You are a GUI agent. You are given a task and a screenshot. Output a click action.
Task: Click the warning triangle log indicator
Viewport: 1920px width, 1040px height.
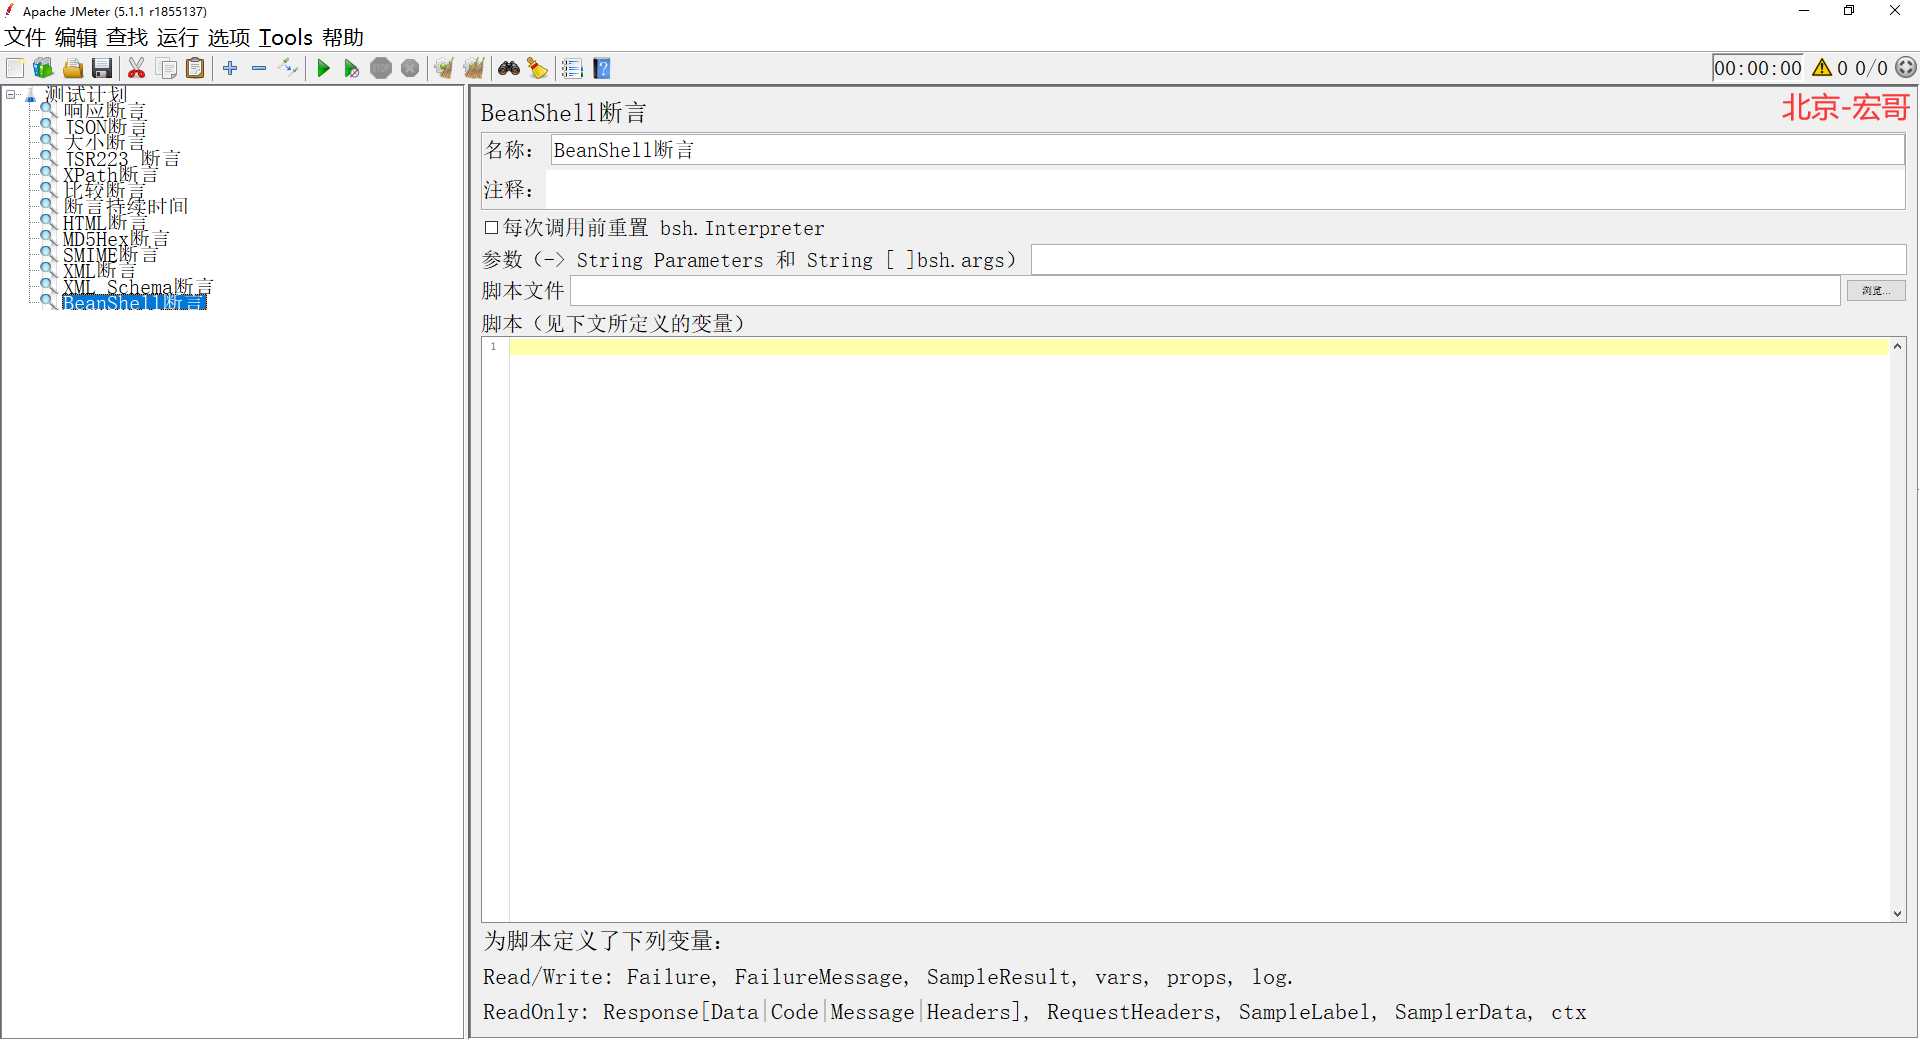1822,68
